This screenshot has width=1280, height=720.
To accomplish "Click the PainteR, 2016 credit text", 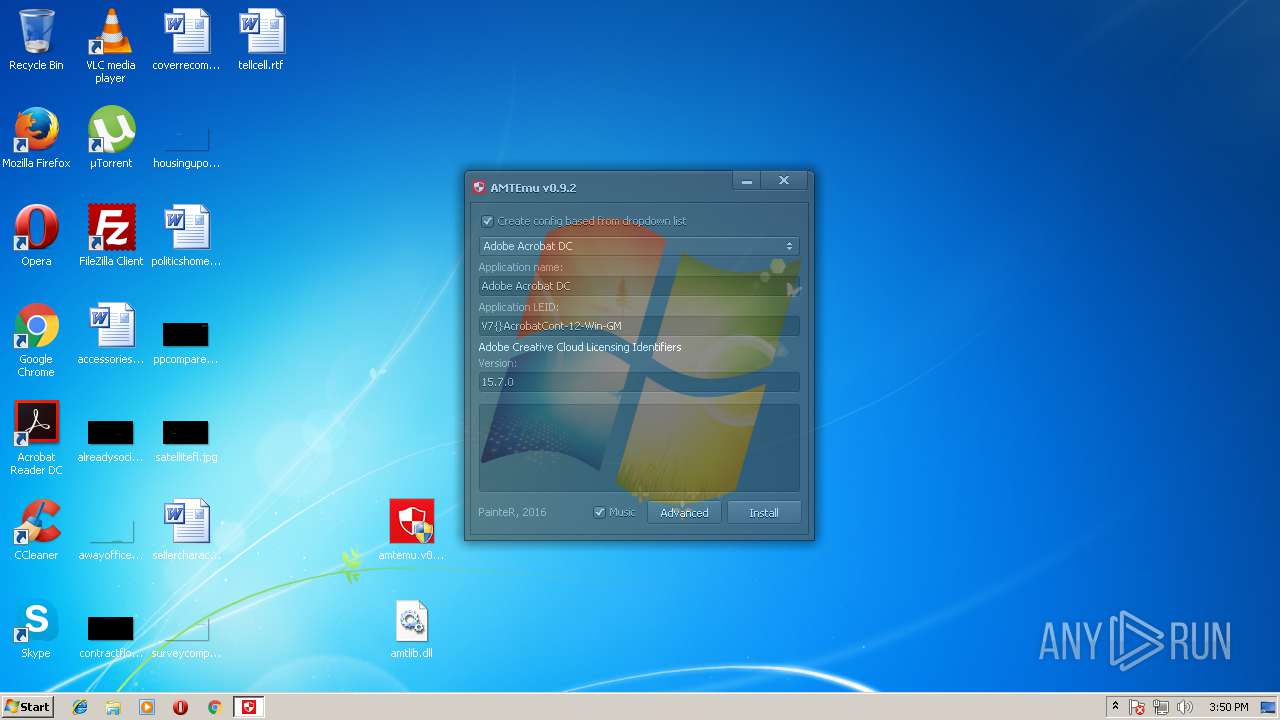I will [512, 512].
